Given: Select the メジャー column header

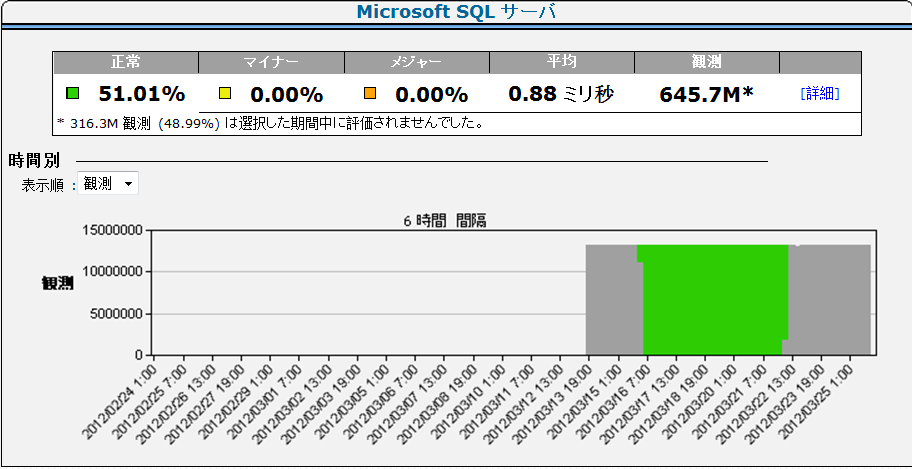Looking at the screenshot, I should [x=416, y=62].
